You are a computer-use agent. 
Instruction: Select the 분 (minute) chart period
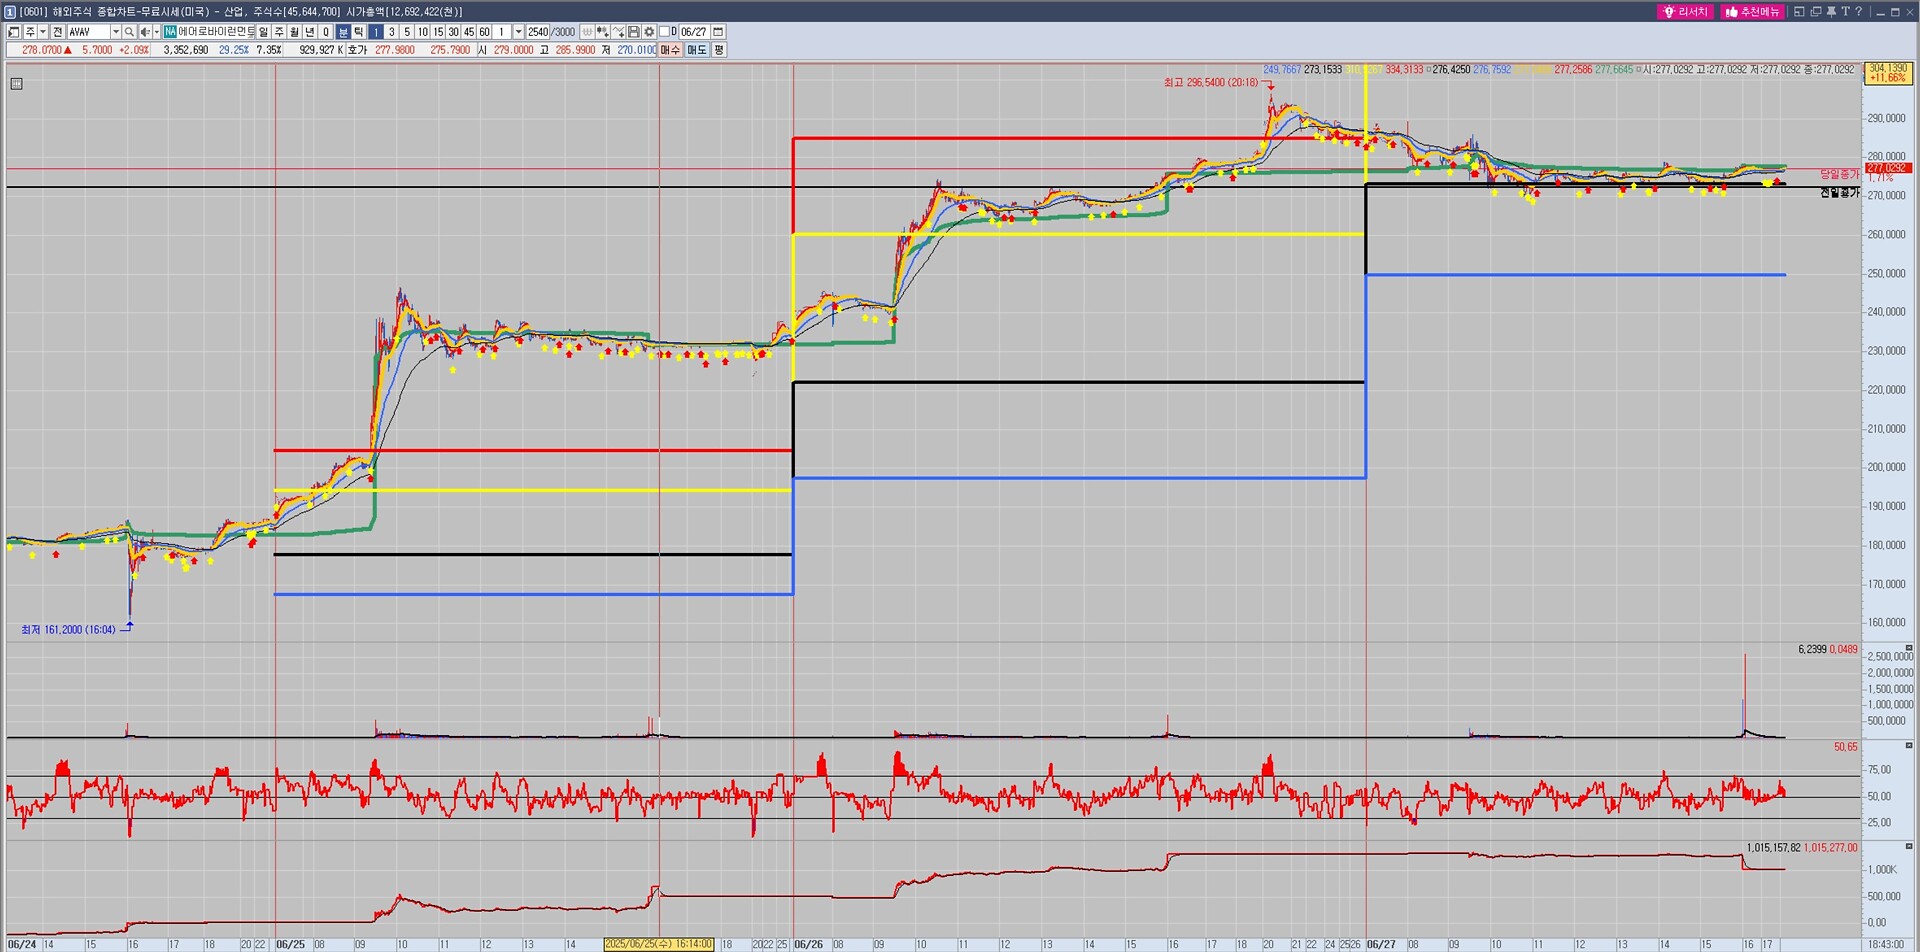click(343, 32)
